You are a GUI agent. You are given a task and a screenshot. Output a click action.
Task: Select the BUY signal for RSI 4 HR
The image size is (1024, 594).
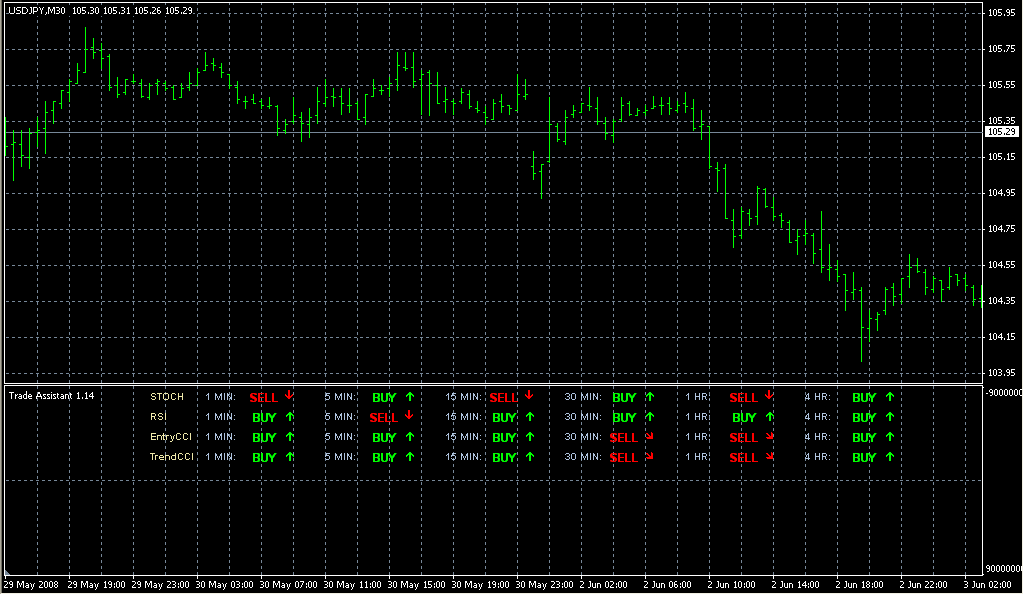(x=863, y=417)
